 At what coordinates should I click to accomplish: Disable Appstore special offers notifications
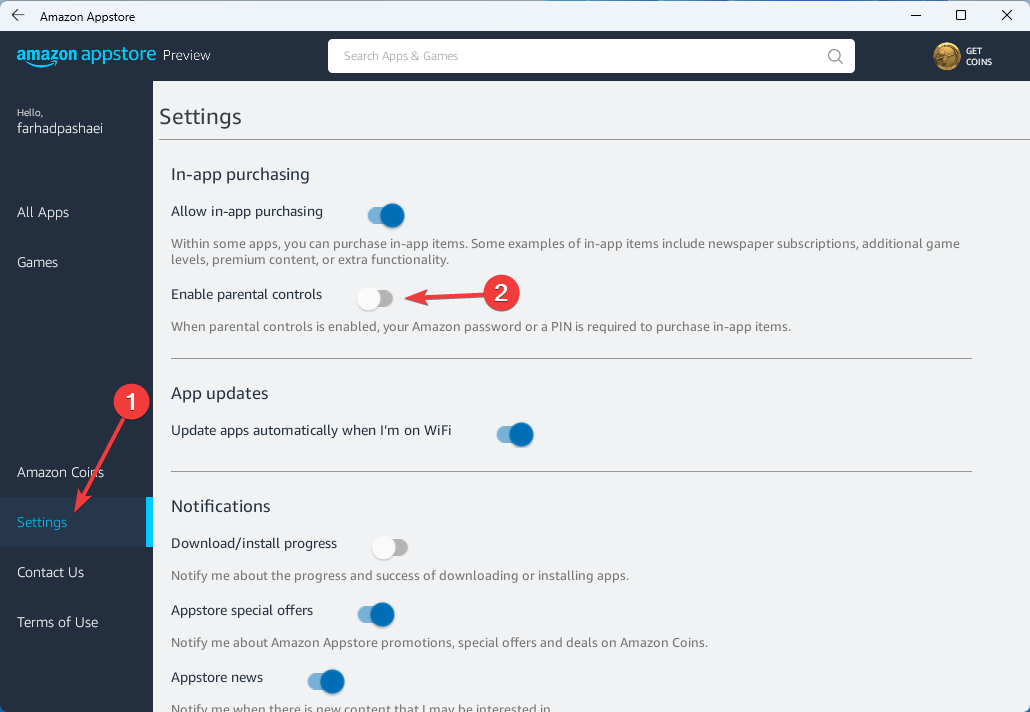(x=376, y=615)
